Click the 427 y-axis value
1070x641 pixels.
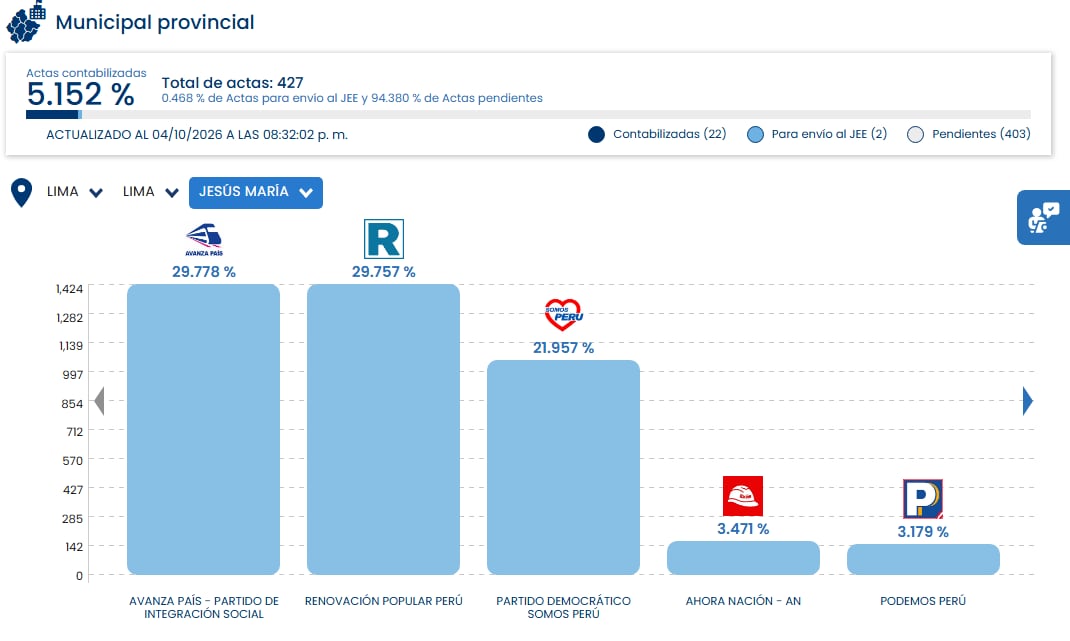(x=73, y=490)
